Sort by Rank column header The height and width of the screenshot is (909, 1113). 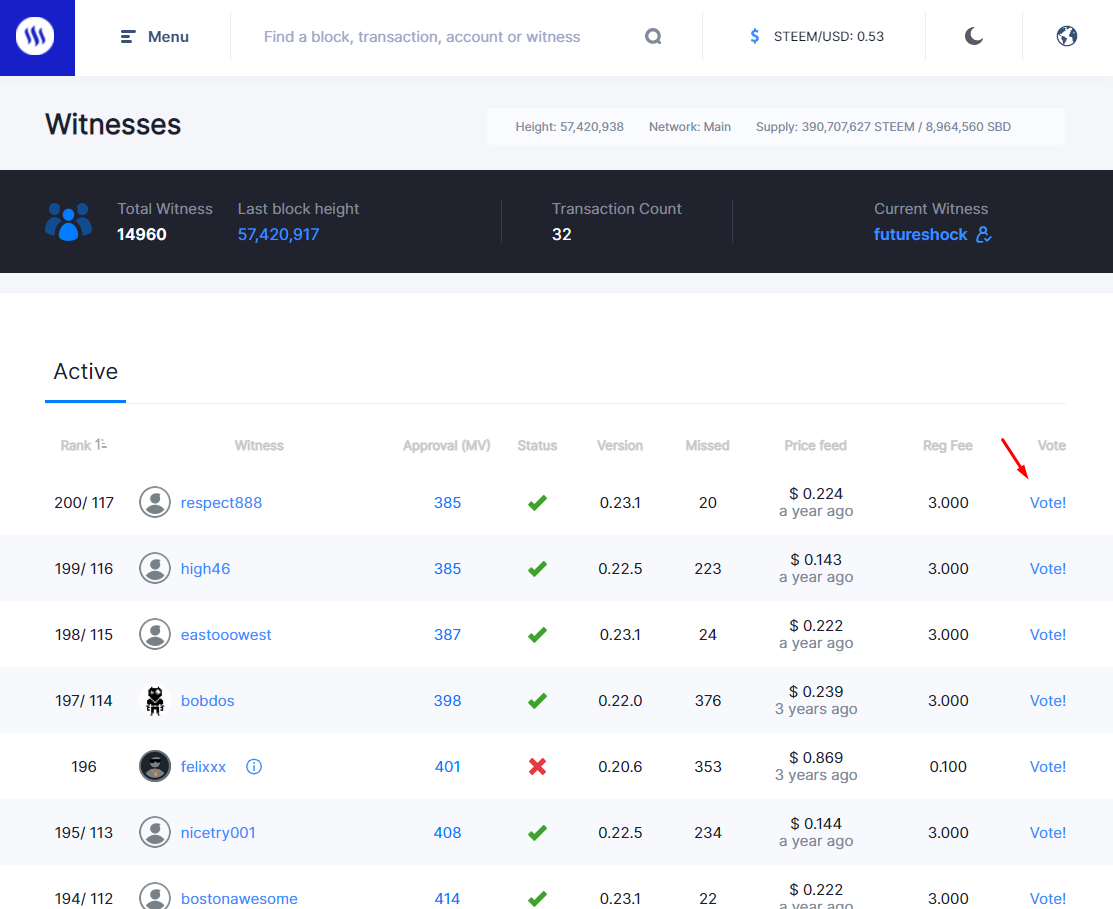tap(83, 446)
